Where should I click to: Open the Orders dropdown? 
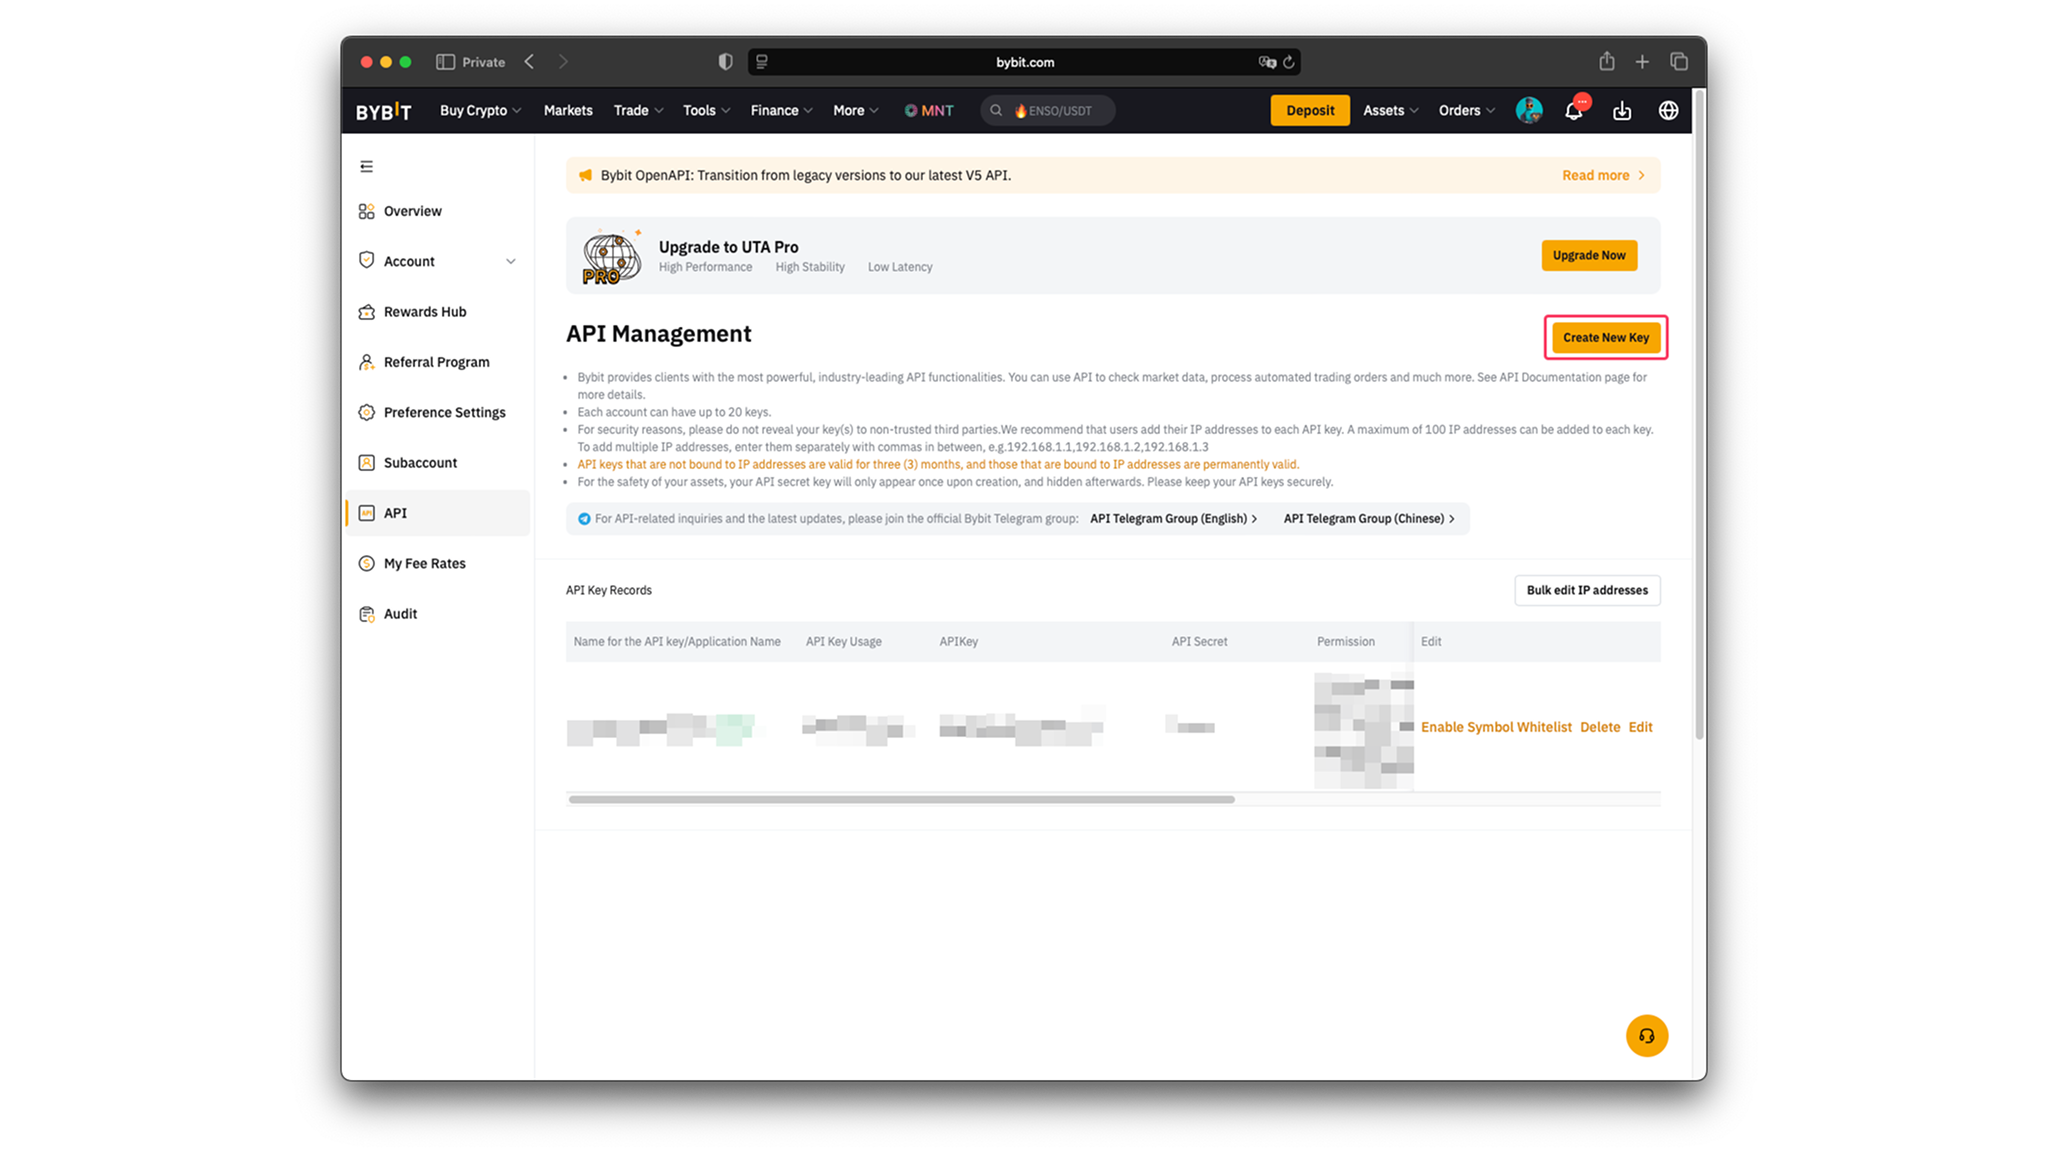tap(1466, 111)
